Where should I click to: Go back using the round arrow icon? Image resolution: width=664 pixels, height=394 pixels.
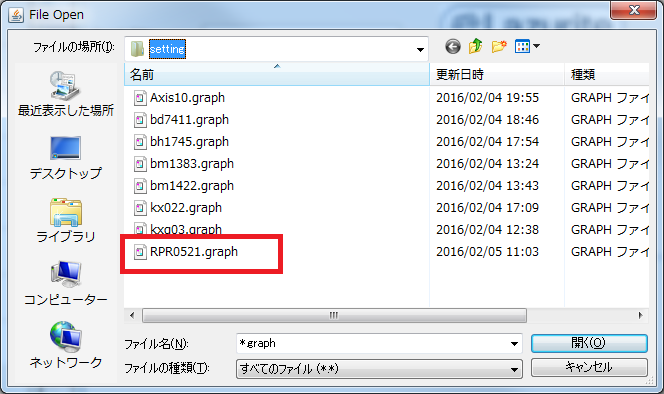tap(453, 46)
